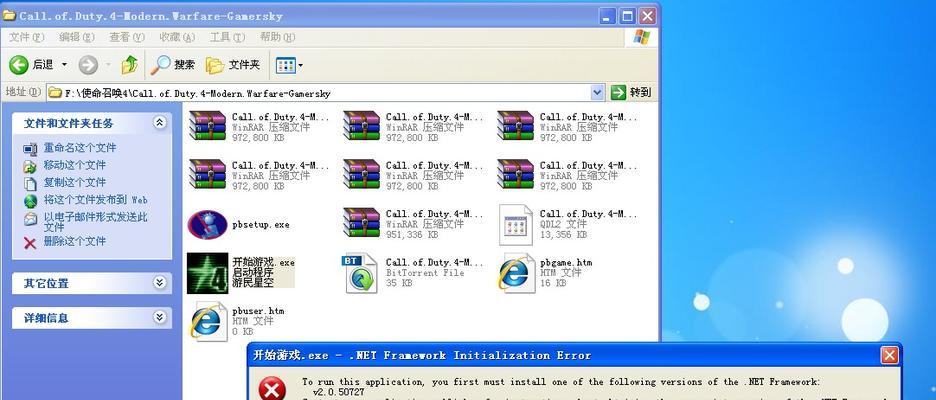The height and width of the screenshot is (400, 936).
Task: Click 以电子邮件形式发送此文件 link
Action: (x=95, y=221)
